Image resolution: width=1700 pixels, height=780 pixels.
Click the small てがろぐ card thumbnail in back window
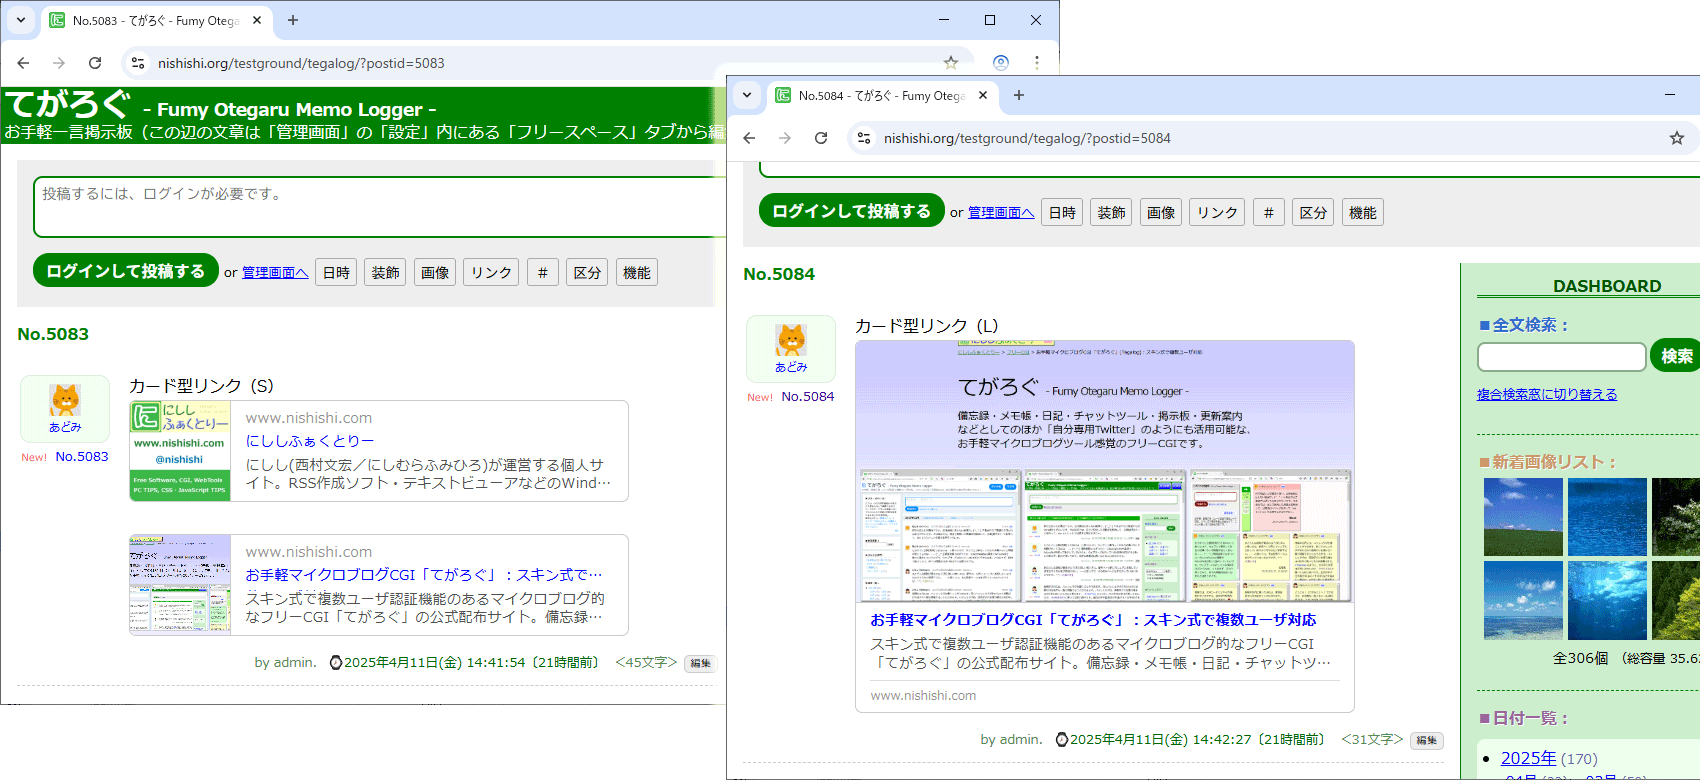tap(180, 585)
